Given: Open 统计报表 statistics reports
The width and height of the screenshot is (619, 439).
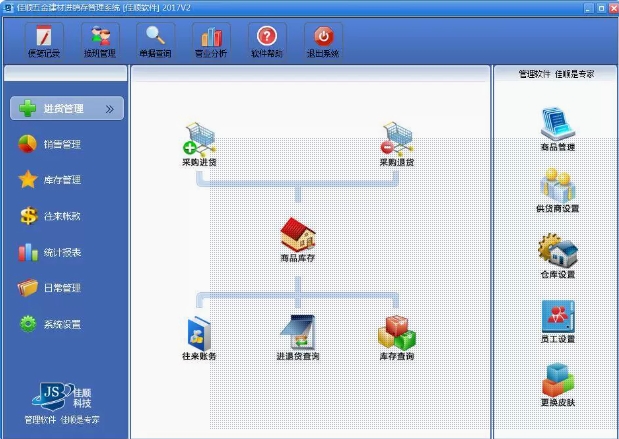Looking at the screenshot, I should point(50,252).
